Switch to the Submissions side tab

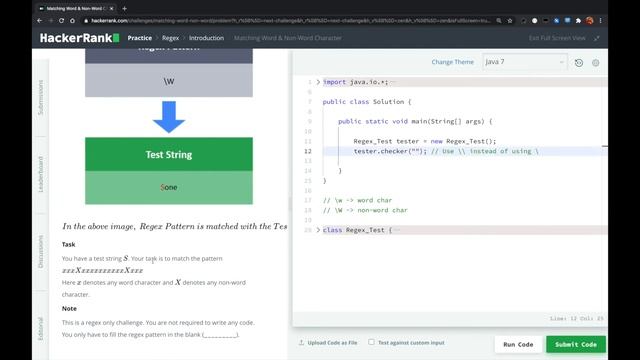pos(40,97)
